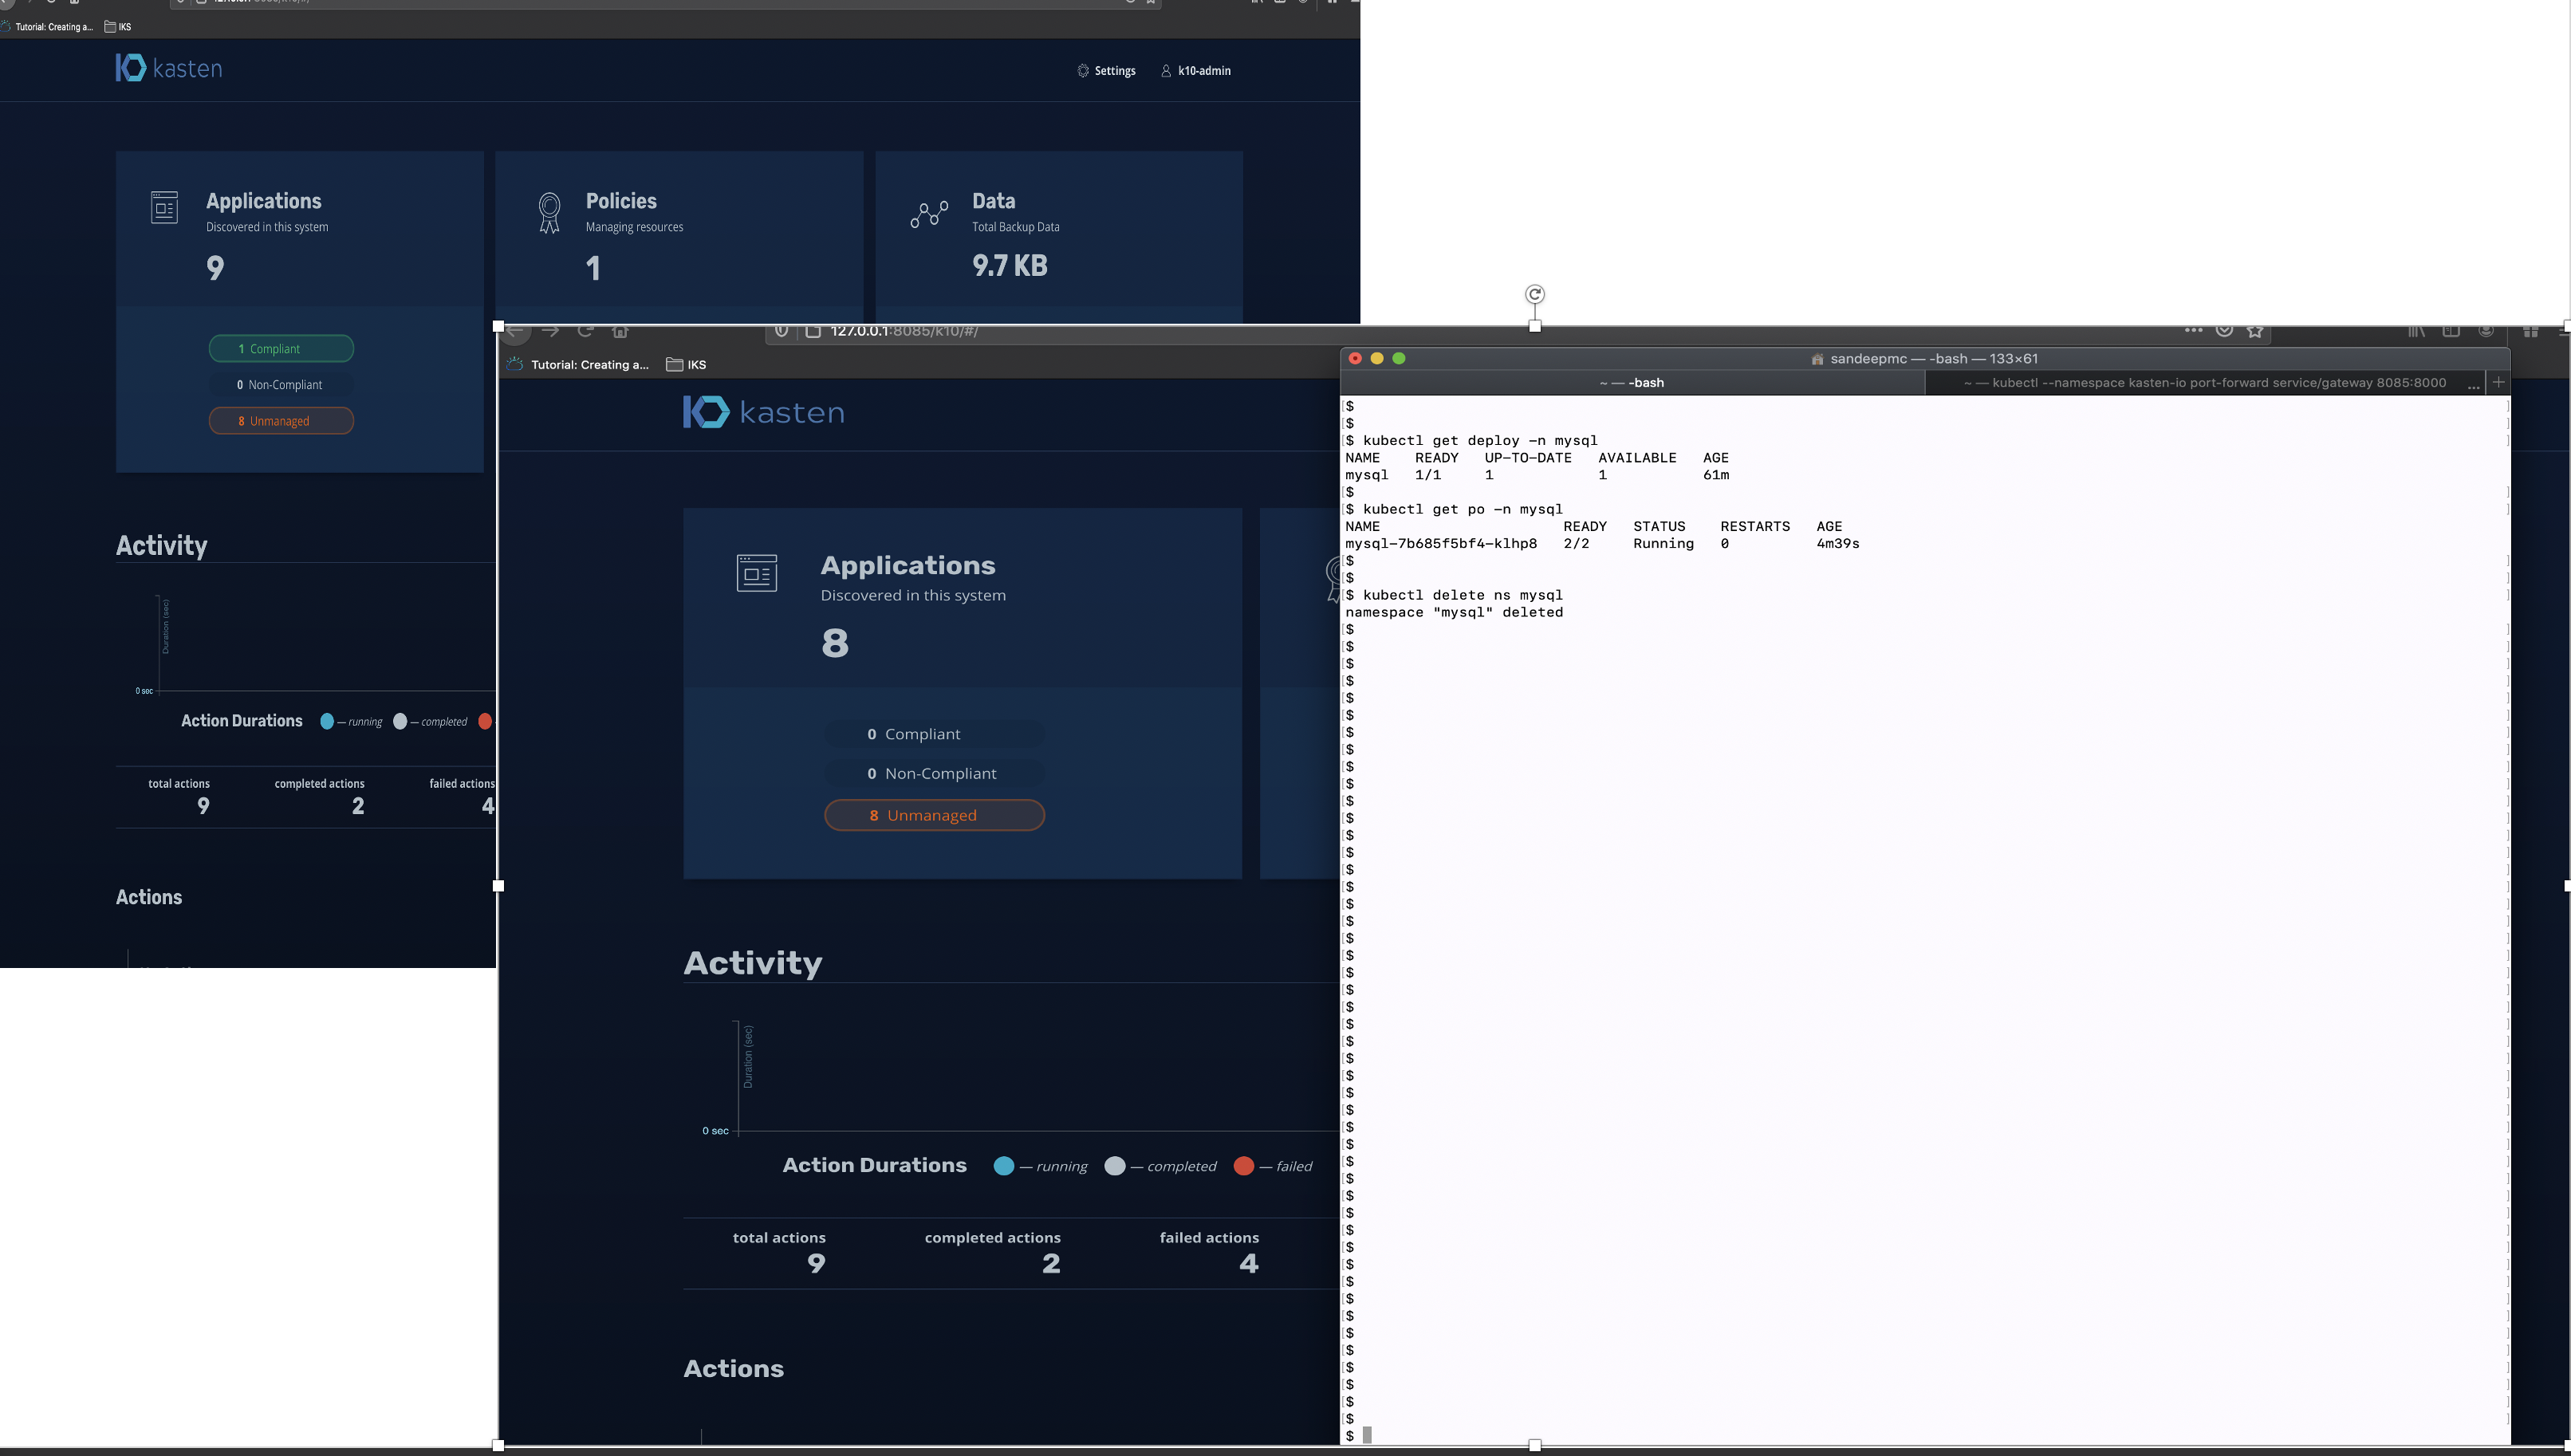
Task: Click the Applications card icon in foreground dashboard
Action: (756, 573)
